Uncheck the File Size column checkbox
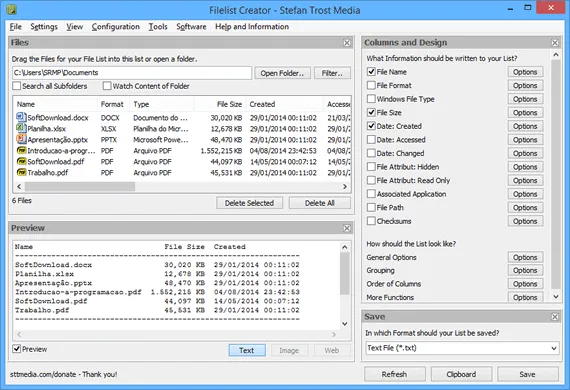Screen dimensions: 570x390 point(371,112)
